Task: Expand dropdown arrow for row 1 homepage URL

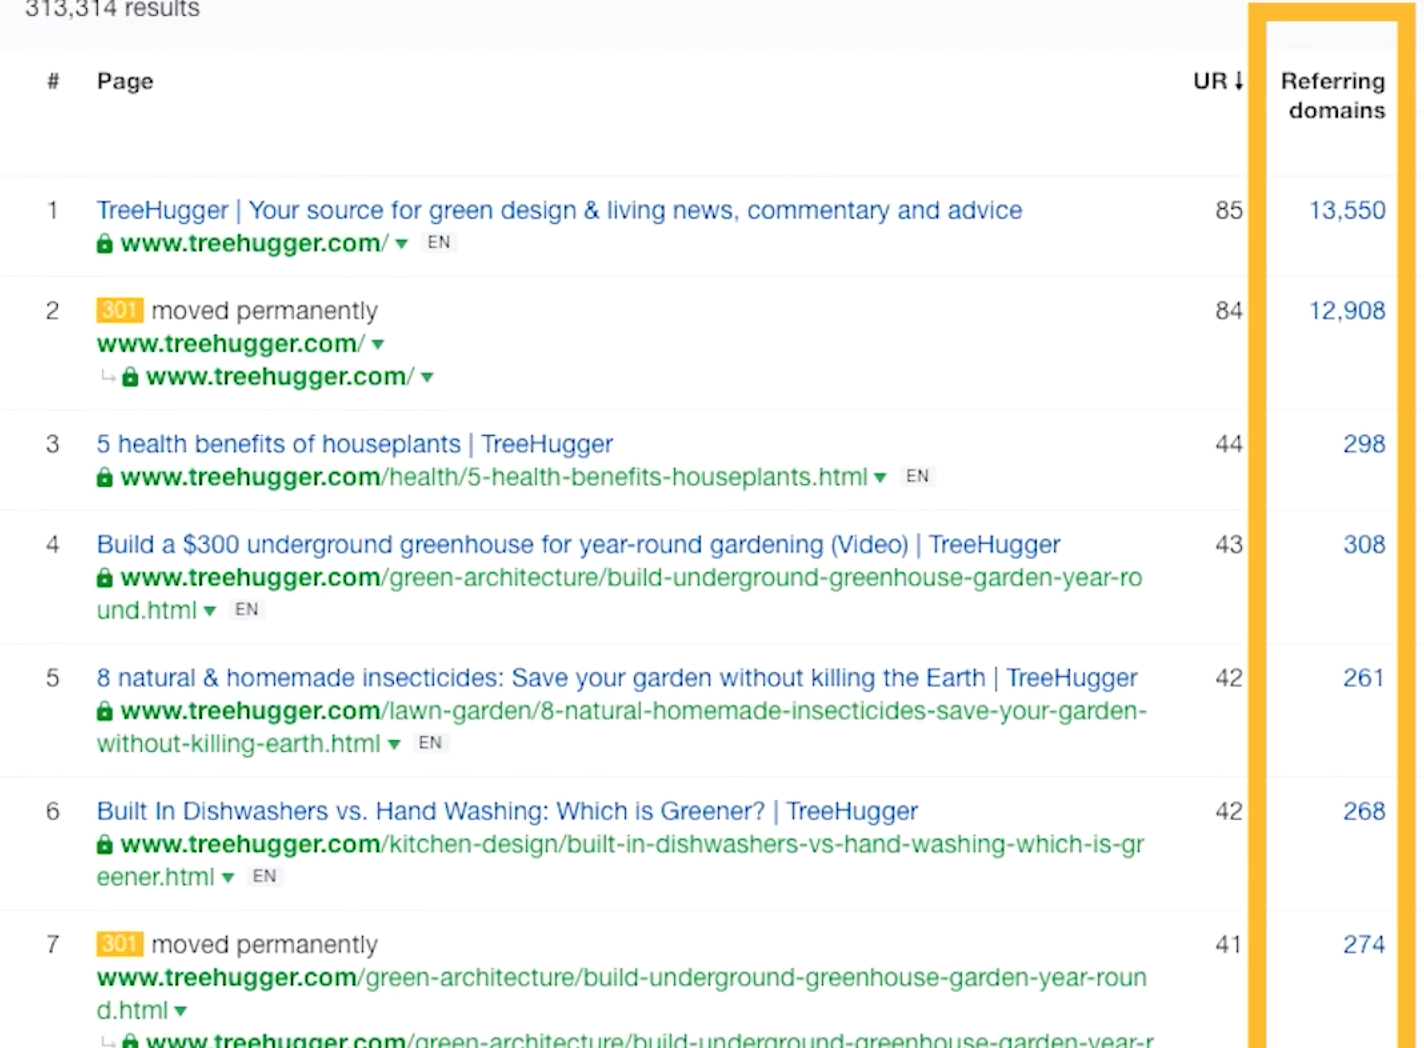Action: (x=402, y=244)
